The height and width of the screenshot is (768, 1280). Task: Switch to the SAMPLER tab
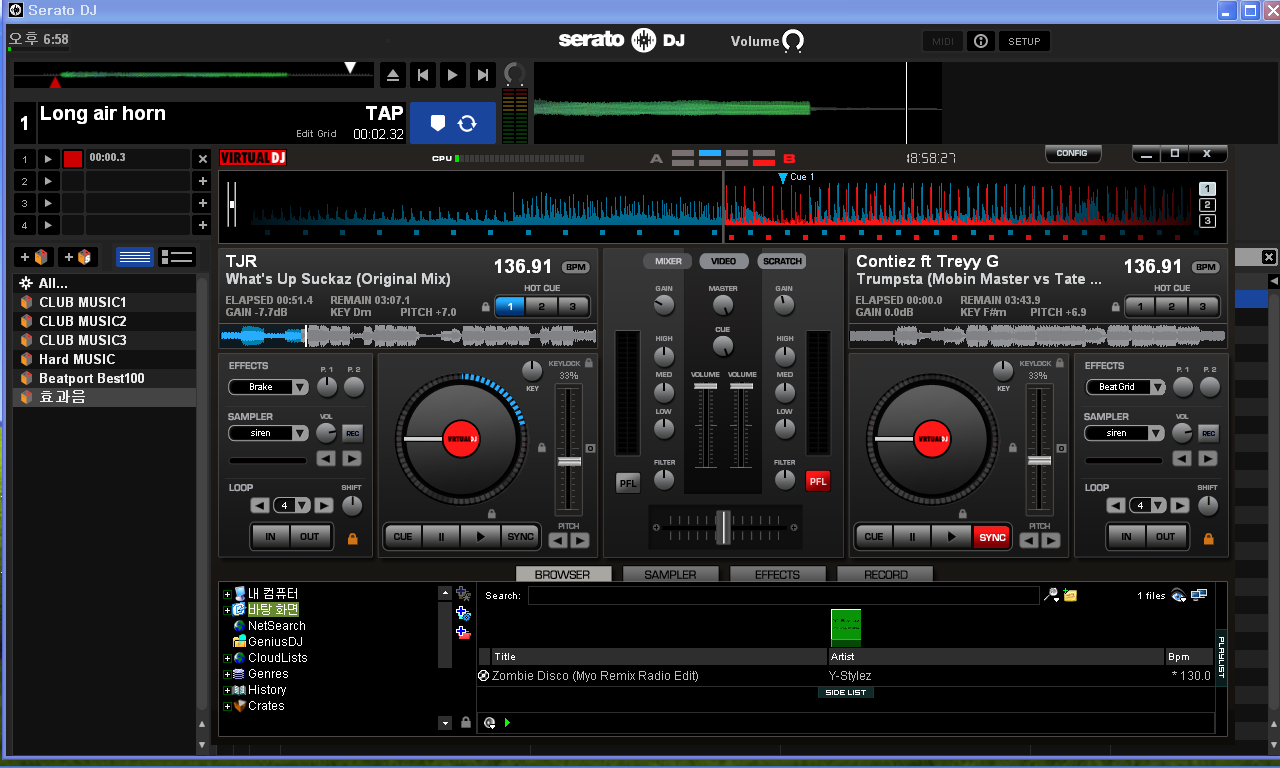pos(670,574)
